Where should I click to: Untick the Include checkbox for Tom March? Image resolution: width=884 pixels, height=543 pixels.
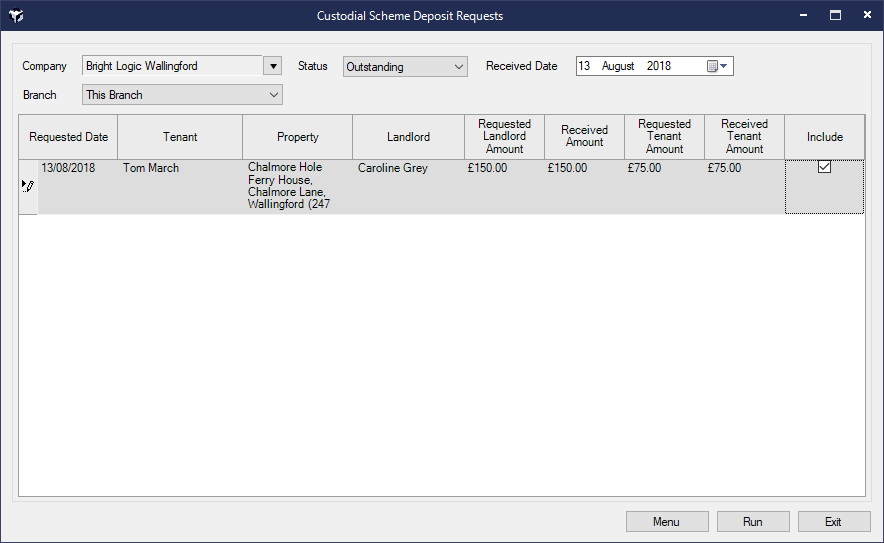[824, 168]
